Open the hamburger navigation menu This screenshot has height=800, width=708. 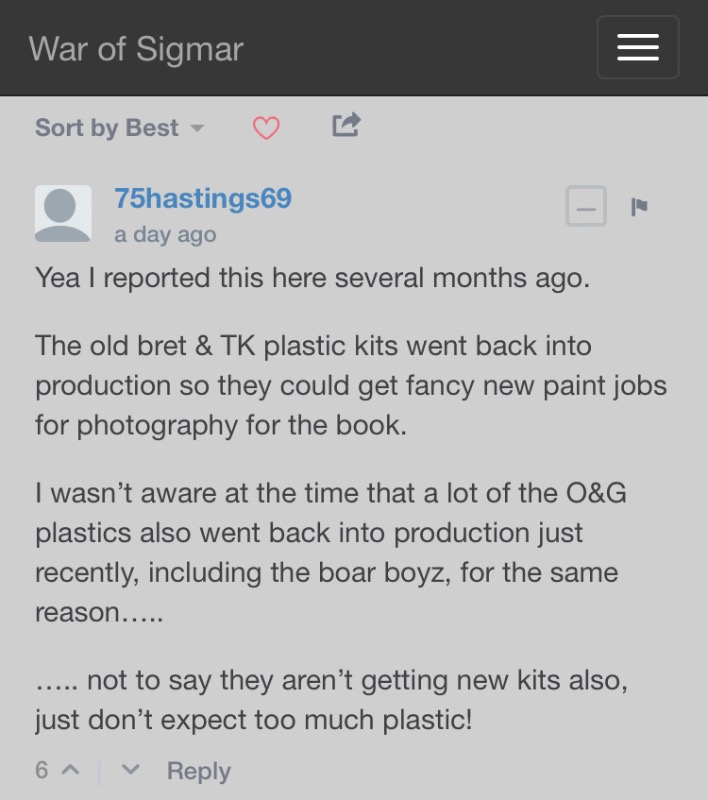click(638, 47)
